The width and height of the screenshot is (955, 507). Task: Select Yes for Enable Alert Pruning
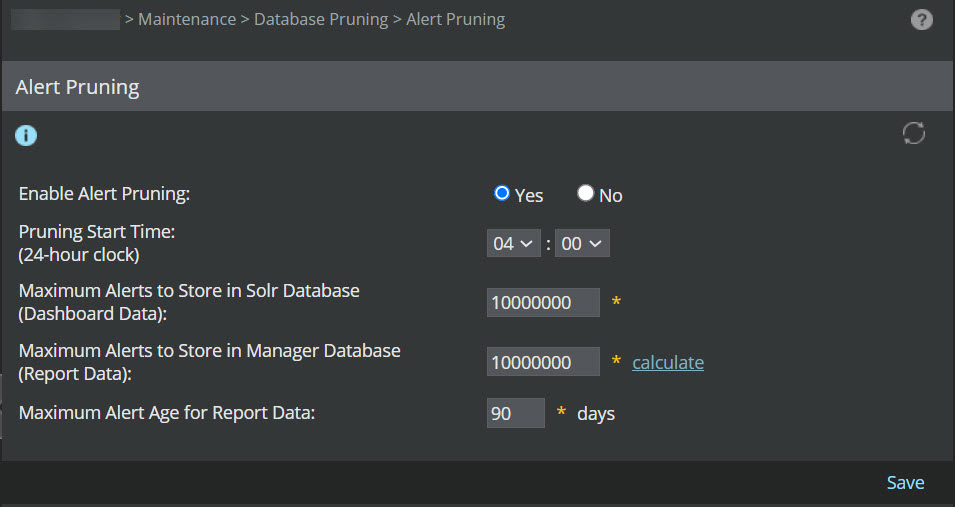pyautogui.click(x=502, y=193)
